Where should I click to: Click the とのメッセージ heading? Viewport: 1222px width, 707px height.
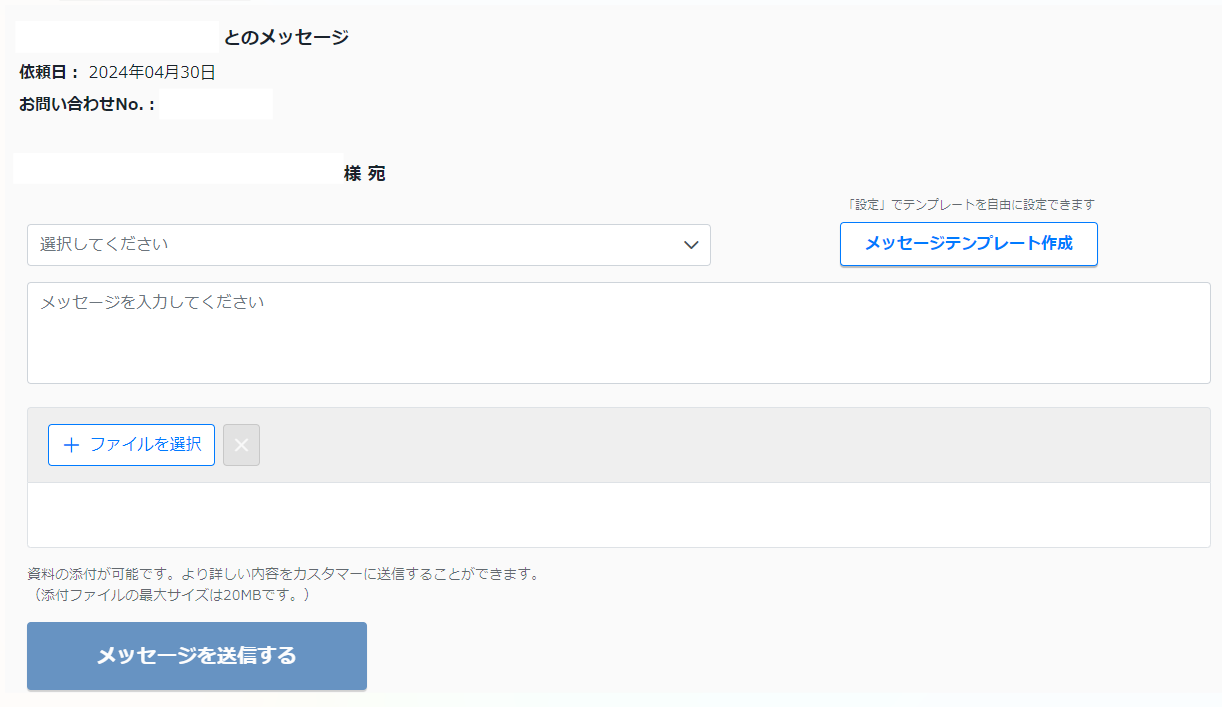coord(286,38)
